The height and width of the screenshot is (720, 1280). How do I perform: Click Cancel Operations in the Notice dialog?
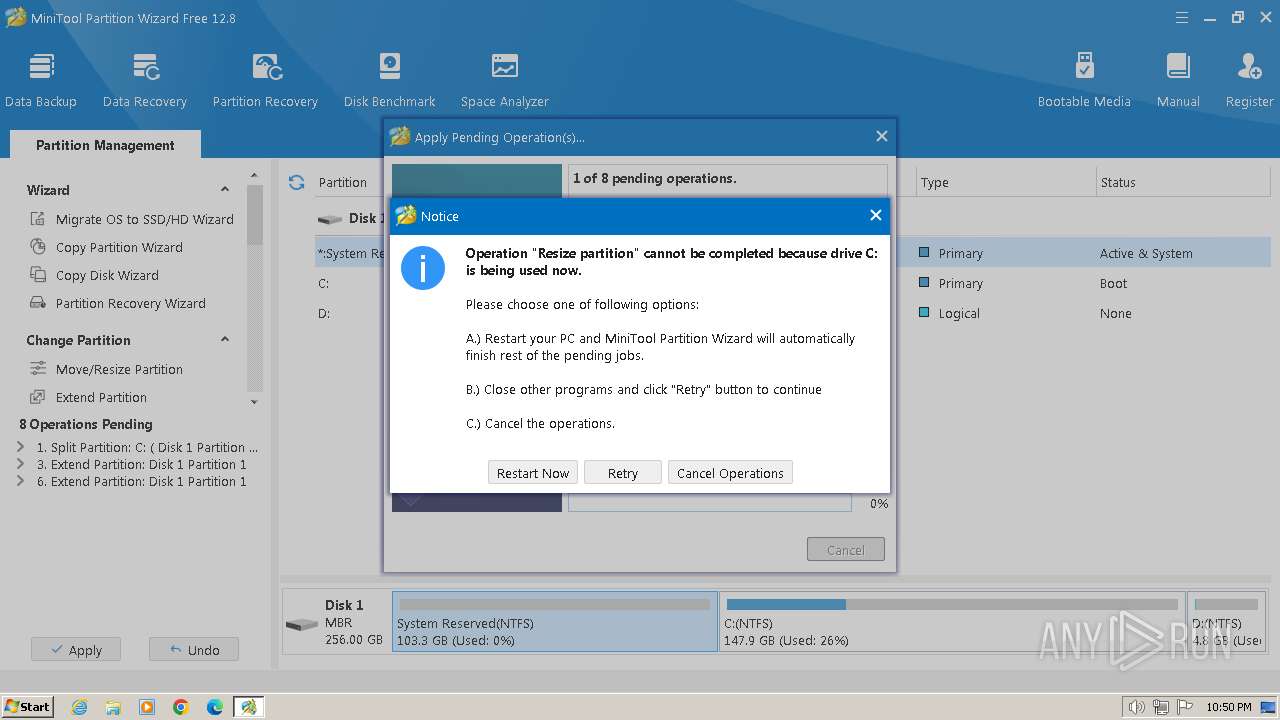pyautogui.click(x=730, y=473)
